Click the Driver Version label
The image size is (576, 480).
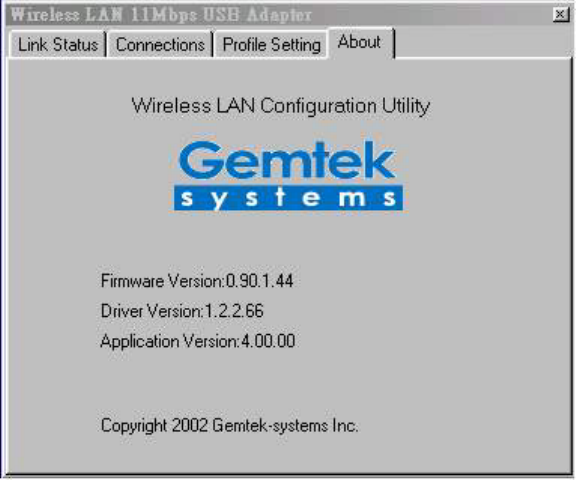pyautogui.click(x=152, y=311)
